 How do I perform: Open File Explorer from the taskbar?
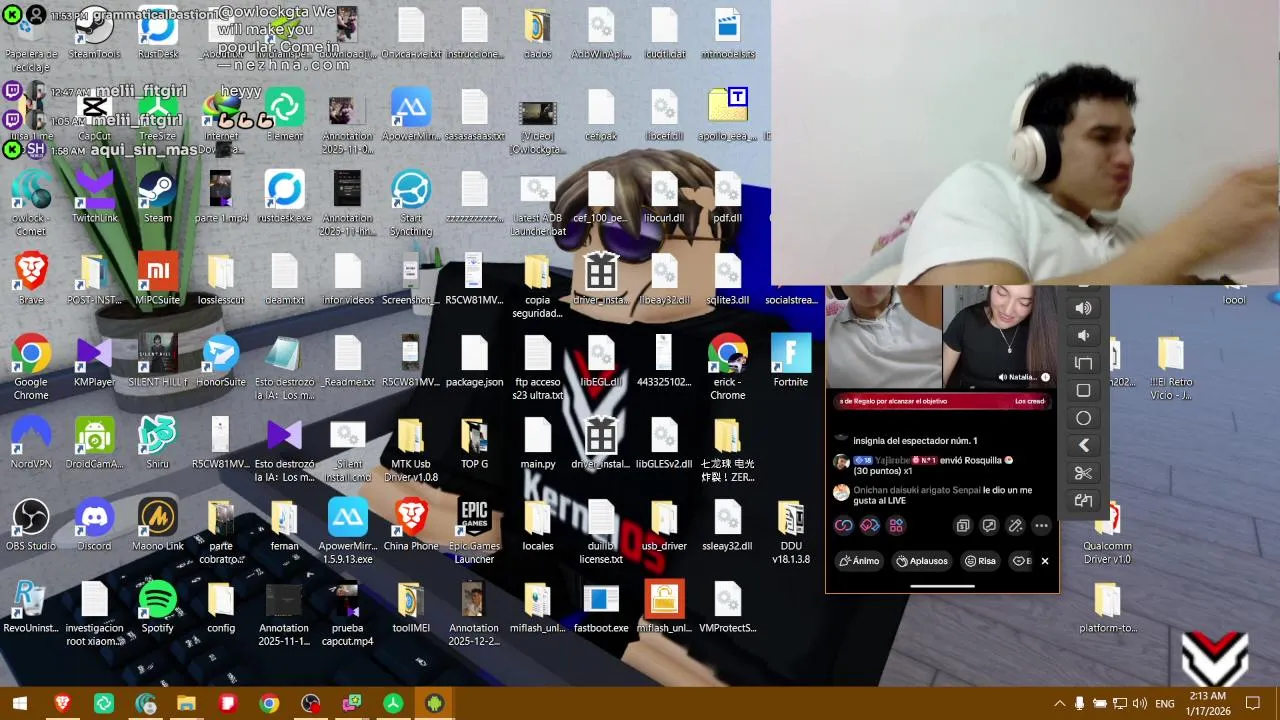186,704
